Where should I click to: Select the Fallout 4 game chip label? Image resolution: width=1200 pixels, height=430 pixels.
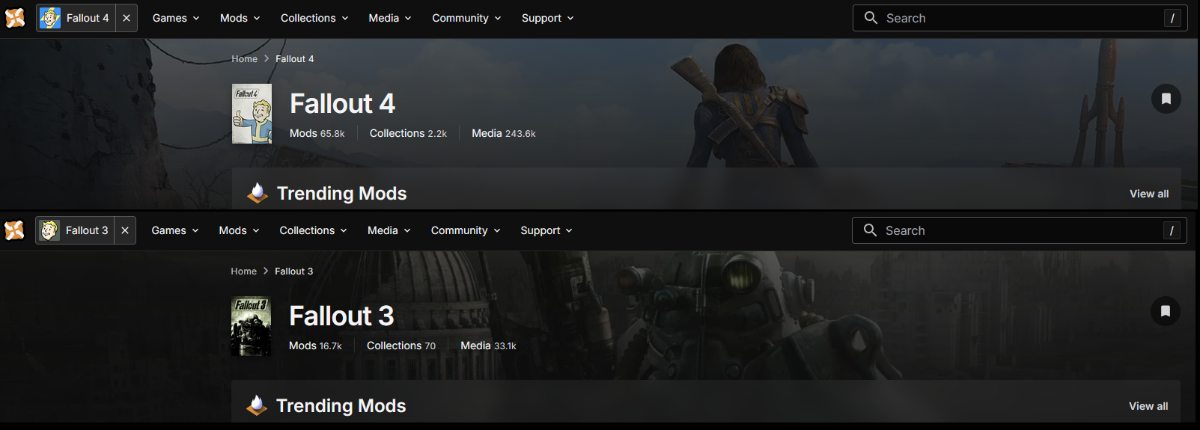(x=87, y=18)
